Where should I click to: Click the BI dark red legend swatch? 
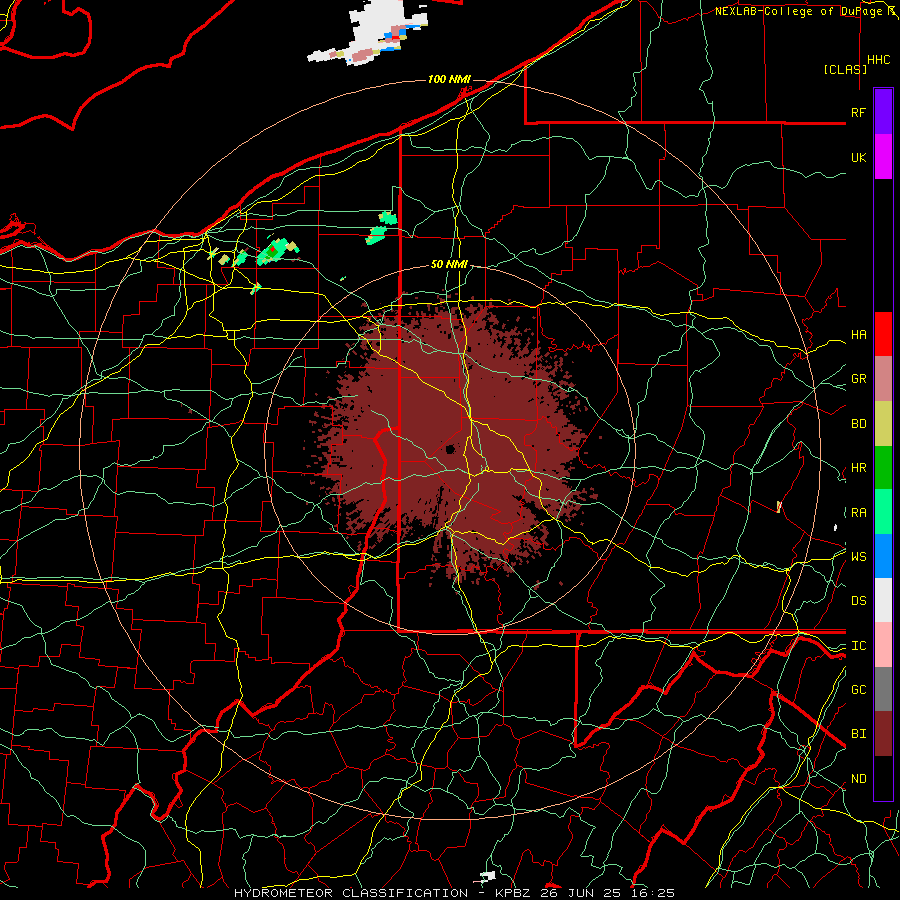pos(883,734)
